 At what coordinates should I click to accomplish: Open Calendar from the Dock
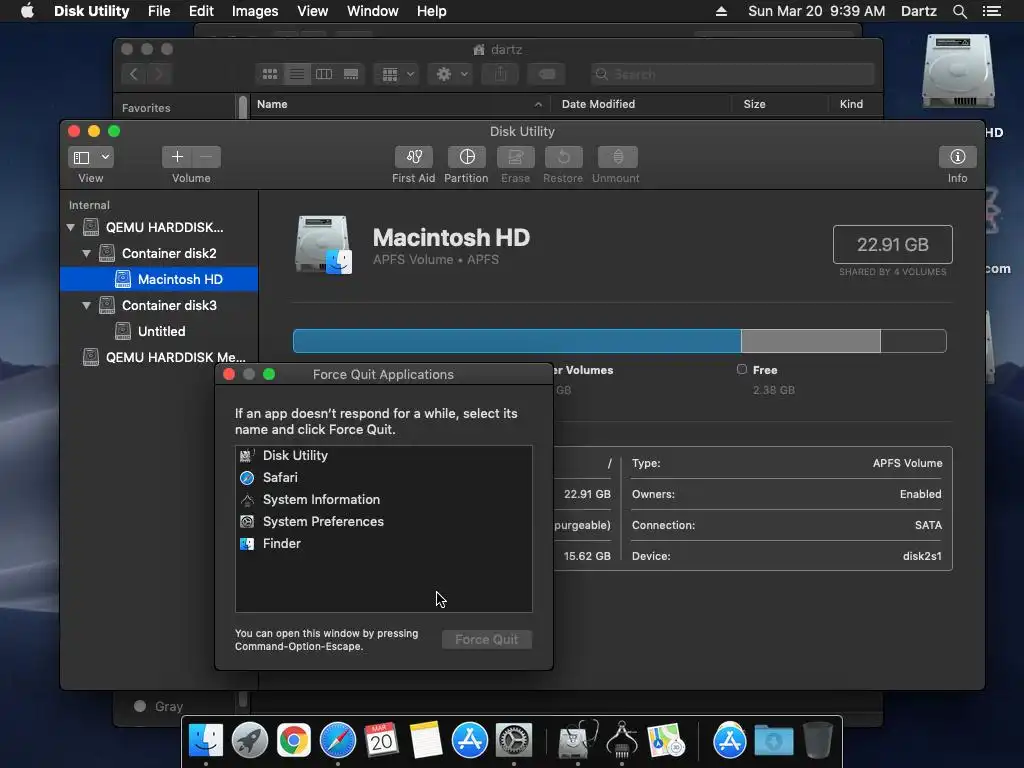381,741
